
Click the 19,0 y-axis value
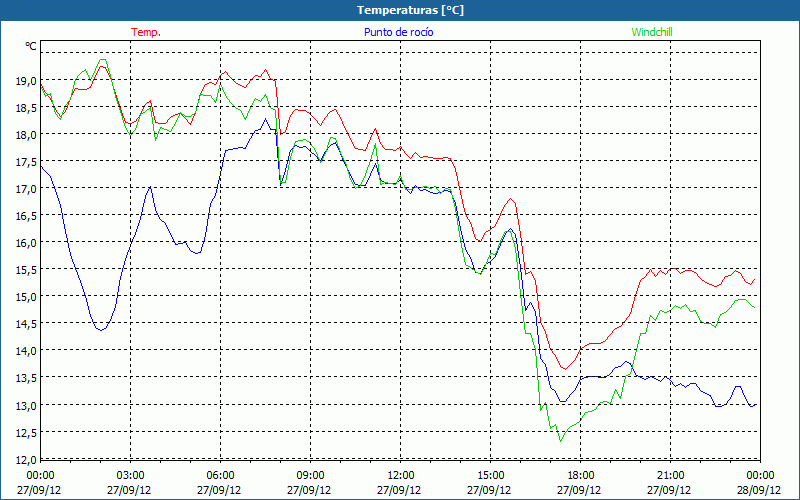point(26,80)
